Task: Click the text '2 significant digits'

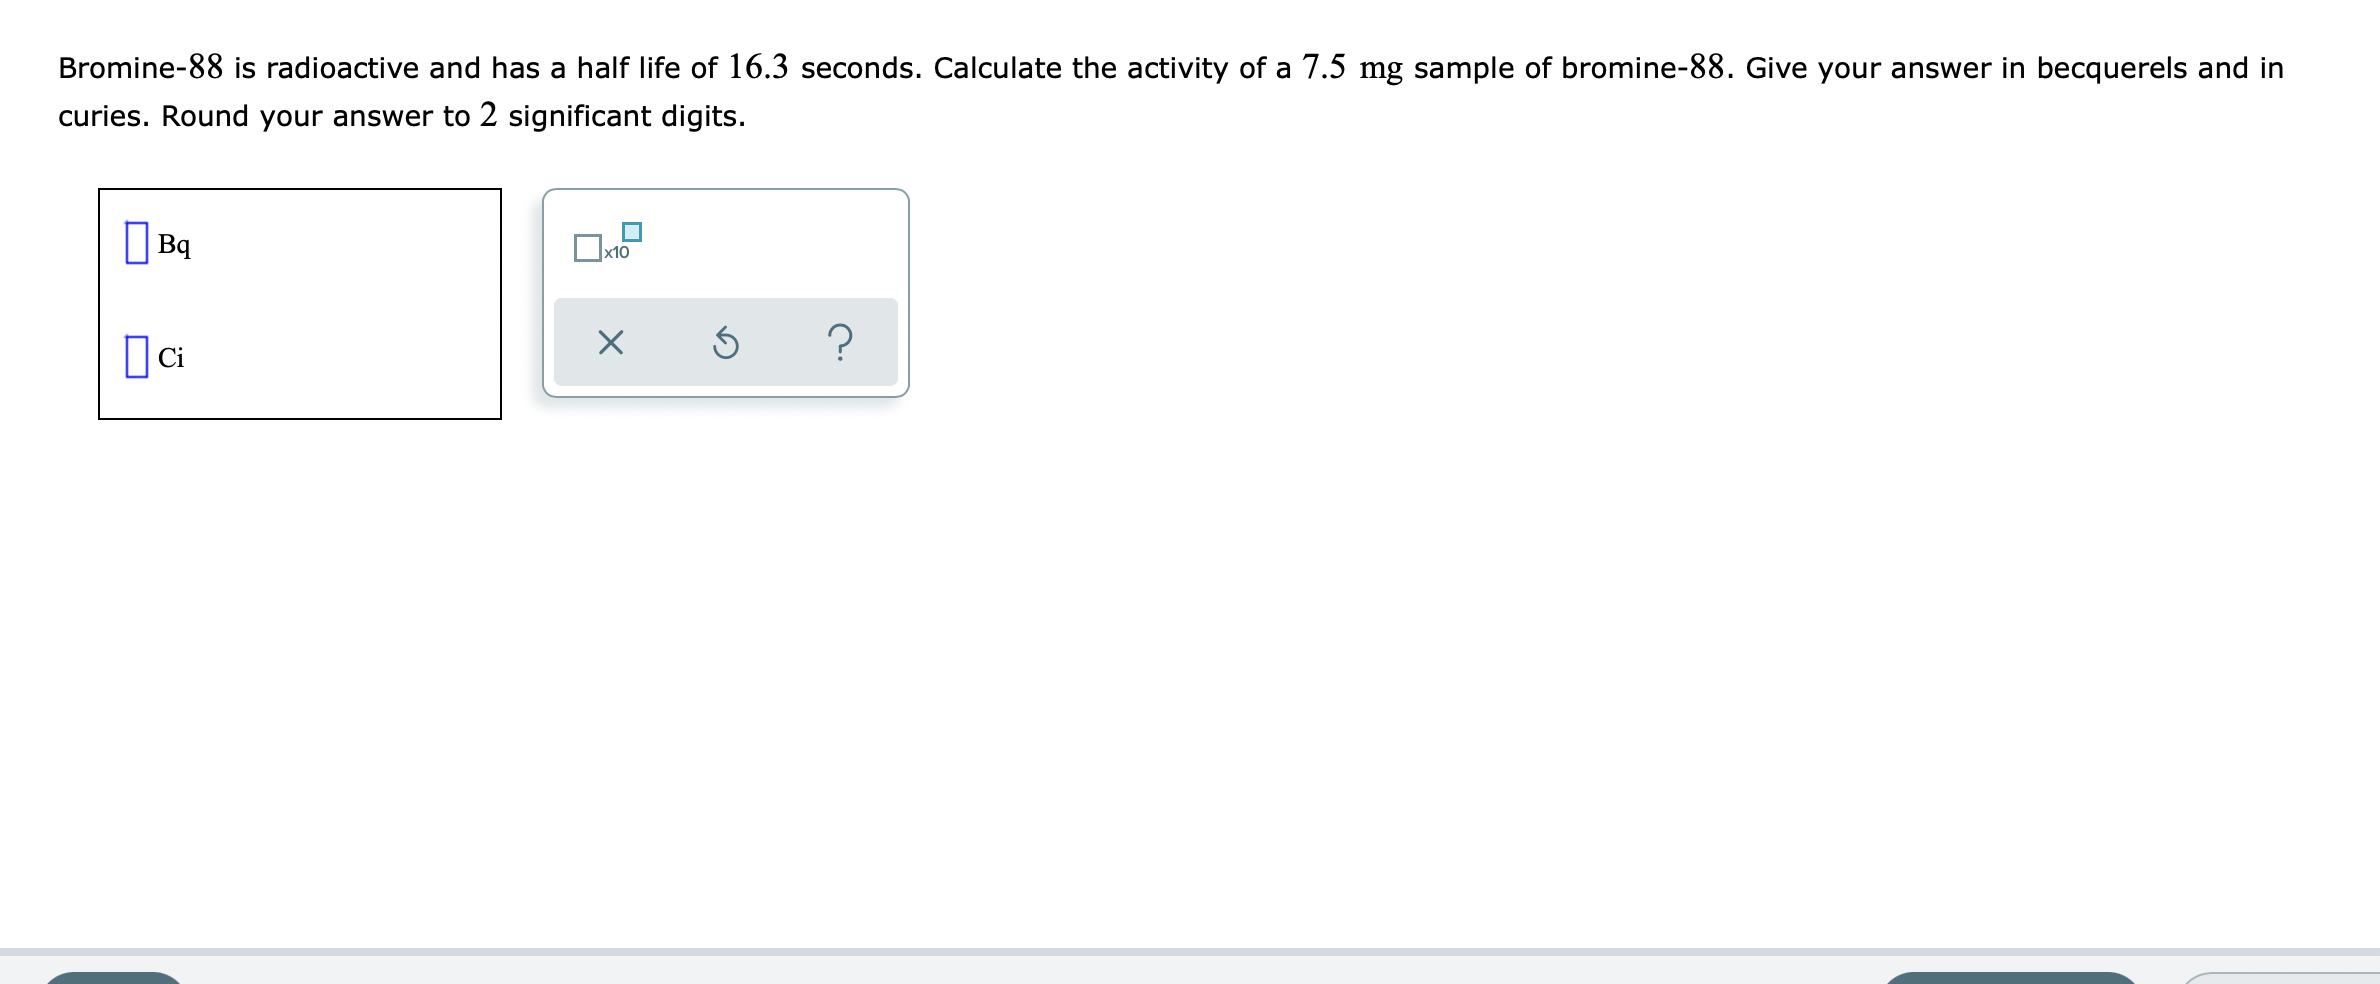Action: [x=612, y=116]
